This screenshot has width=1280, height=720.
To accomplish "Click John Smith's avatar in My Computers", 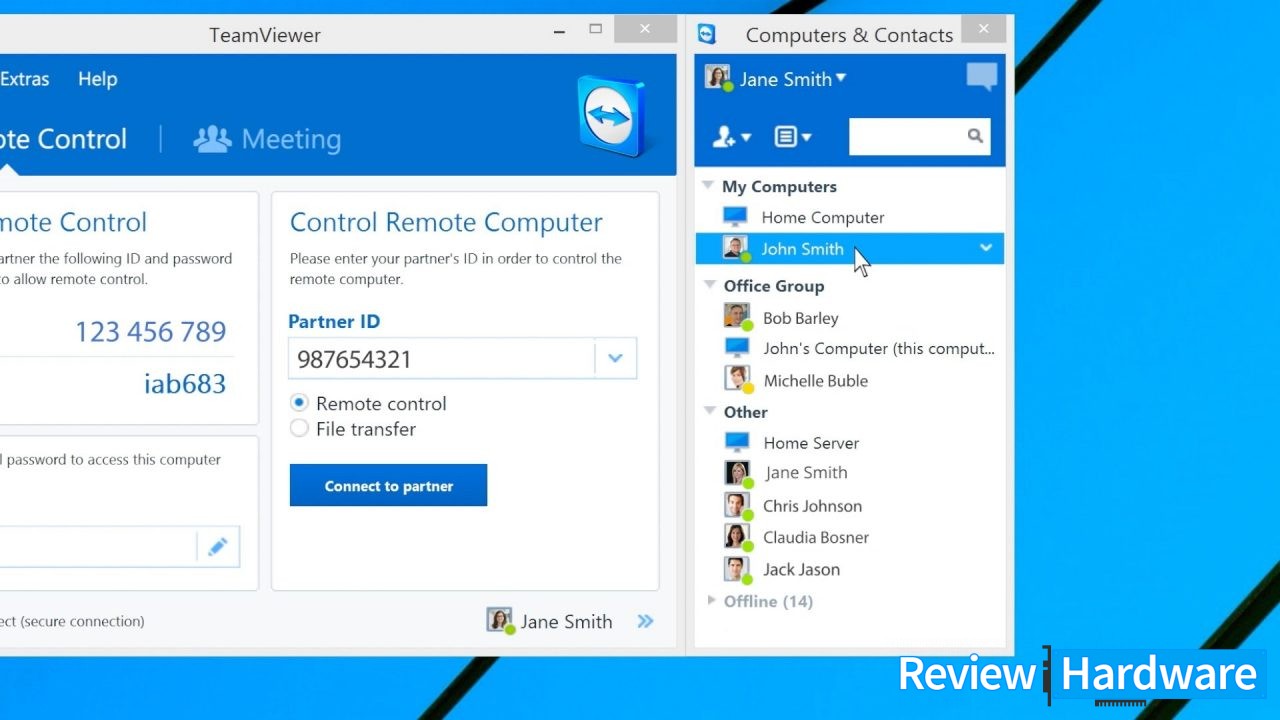I will pos(736,248).
